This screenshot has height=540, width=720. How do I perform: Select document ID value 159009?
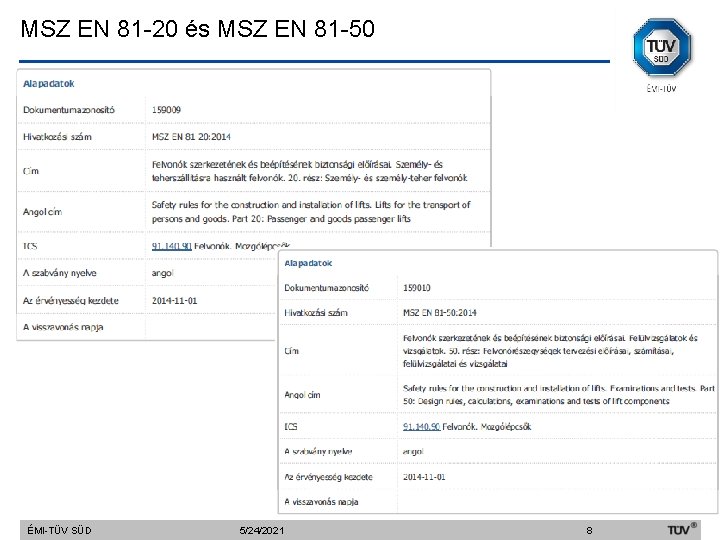[x=166, y=110]
